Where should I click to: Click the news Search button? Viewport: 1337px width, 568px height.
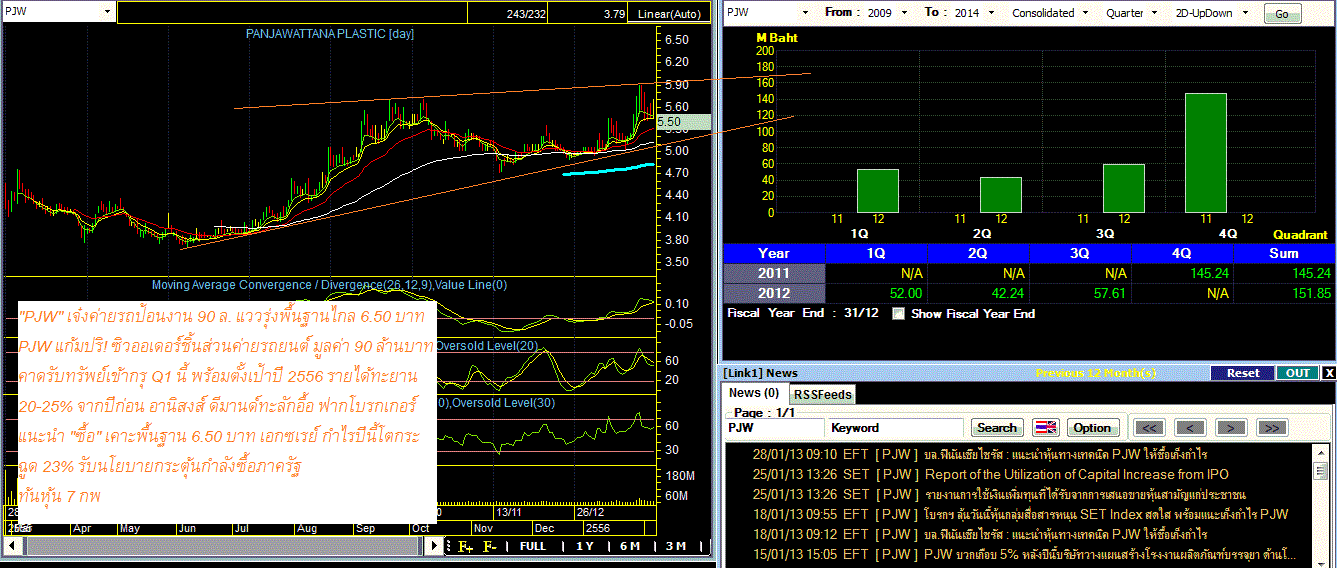coord(997,428)
